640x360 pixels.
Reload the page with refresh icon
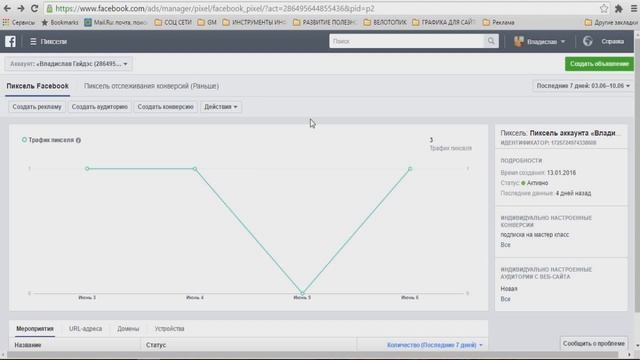coord(35,9)
